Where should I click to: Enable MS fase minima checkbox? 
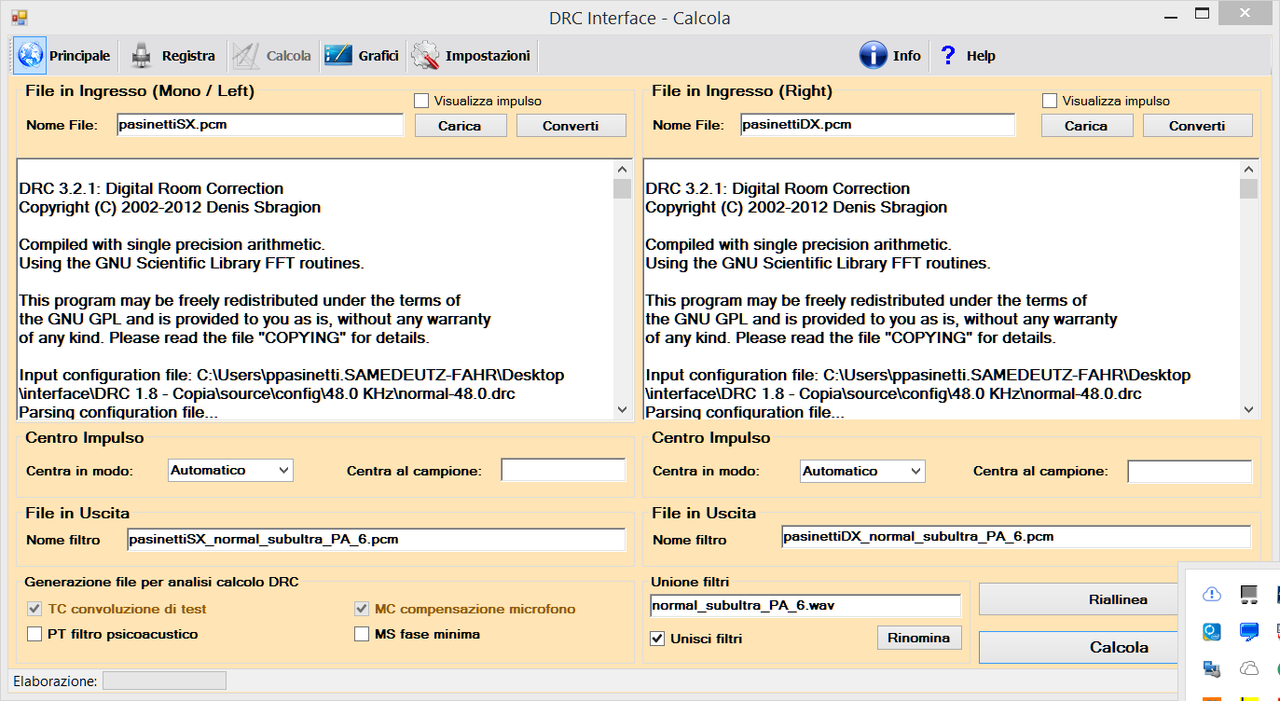(x=362, y=634)
